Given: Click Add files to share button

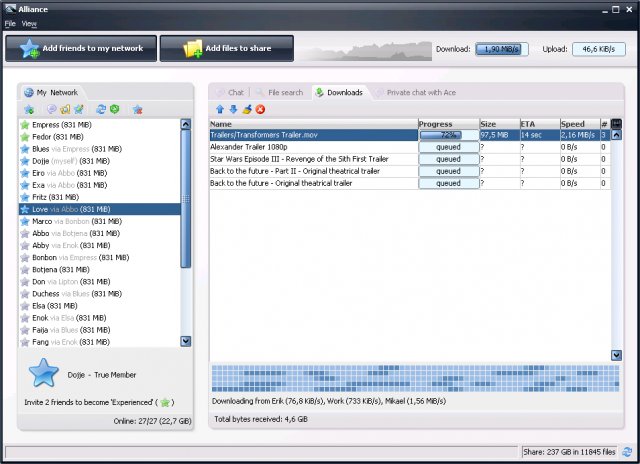Looking at the screenshot, I should coord(227,48).
